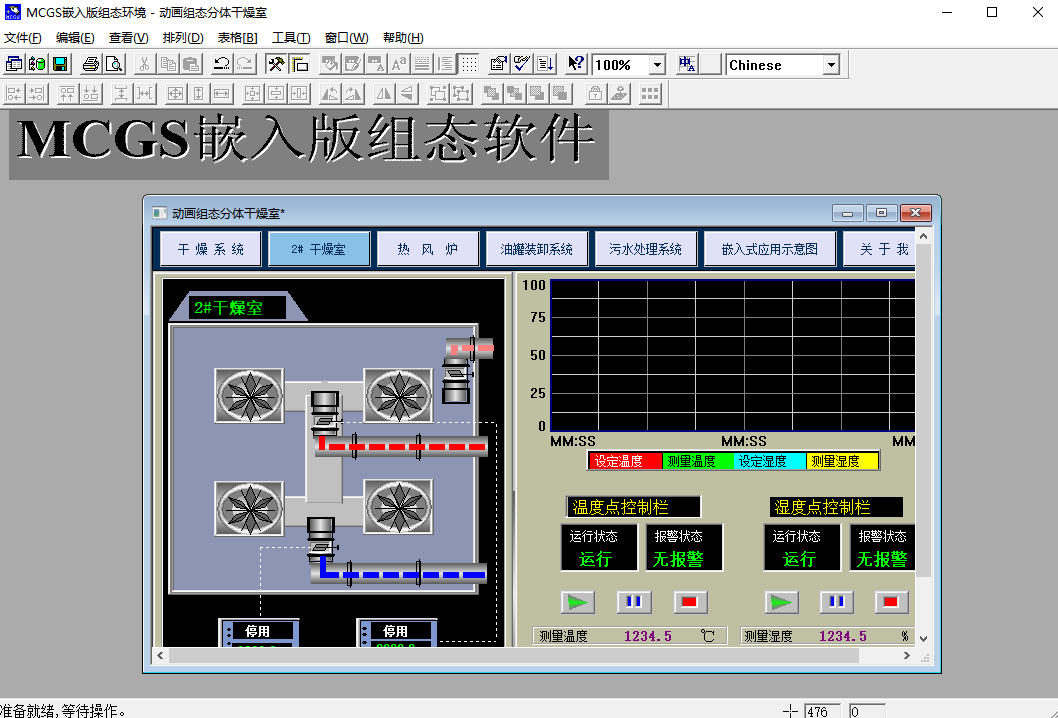The width and height of the screenshot is (1058, 718).
Task: Click the temperature control red stop button
Action: pos(690,602)
